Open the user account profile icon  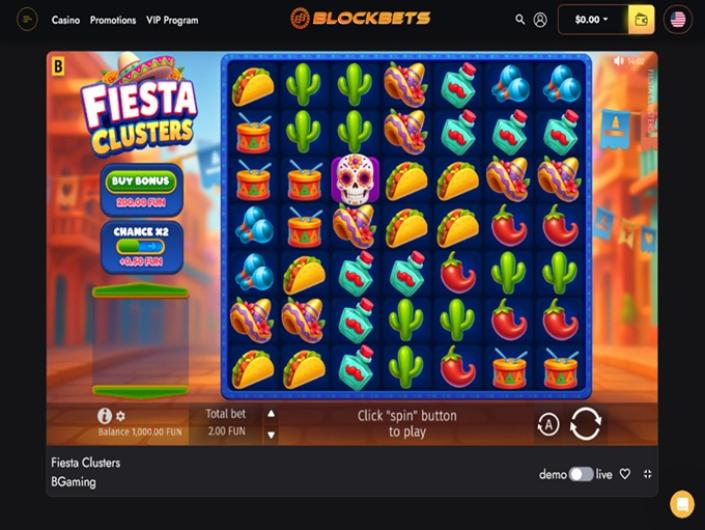click(540, 19)
